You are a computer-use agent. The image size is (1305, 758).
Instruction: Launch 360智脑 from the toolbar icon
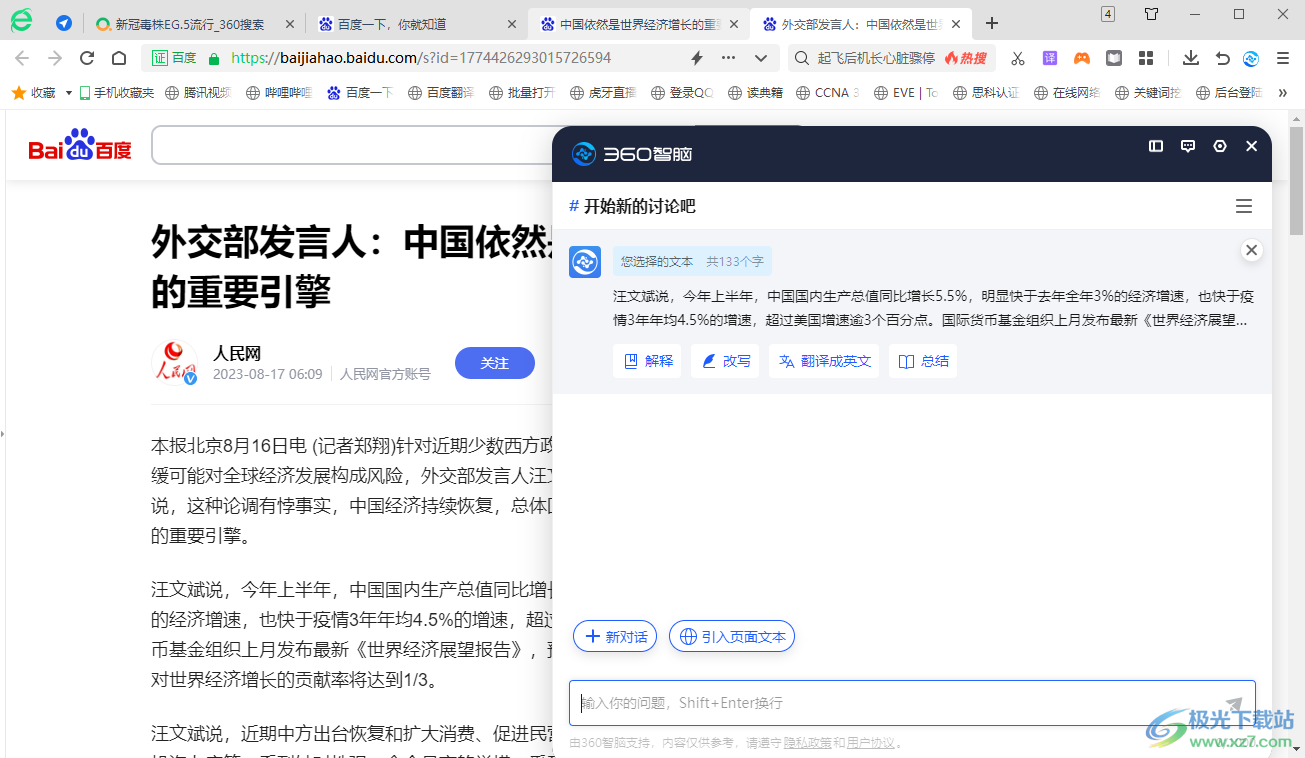1251,59
